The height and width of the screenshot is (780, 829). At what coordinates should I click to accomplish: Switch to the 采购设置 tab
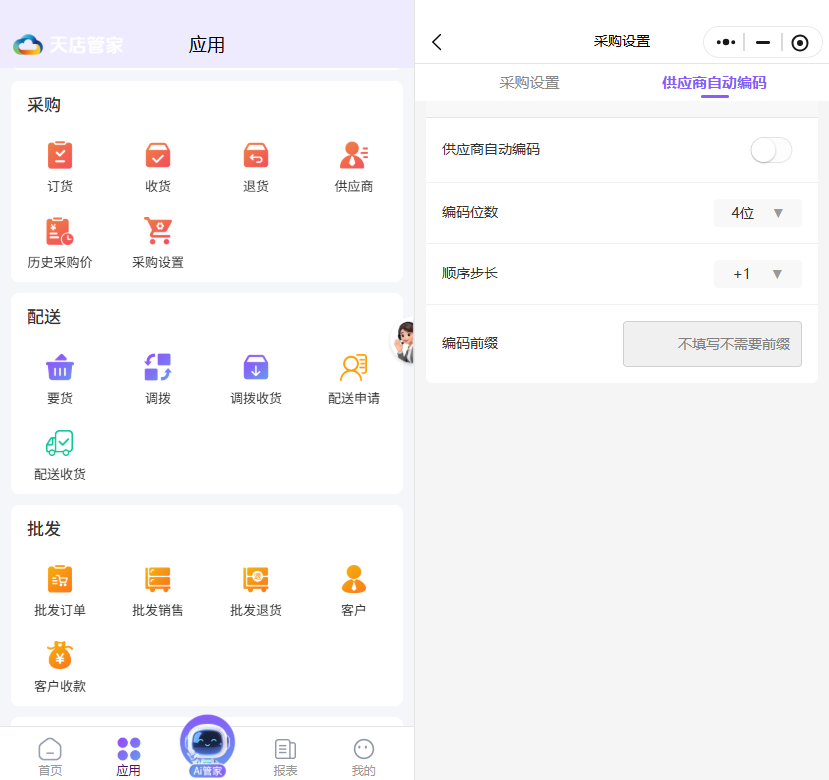529,83
